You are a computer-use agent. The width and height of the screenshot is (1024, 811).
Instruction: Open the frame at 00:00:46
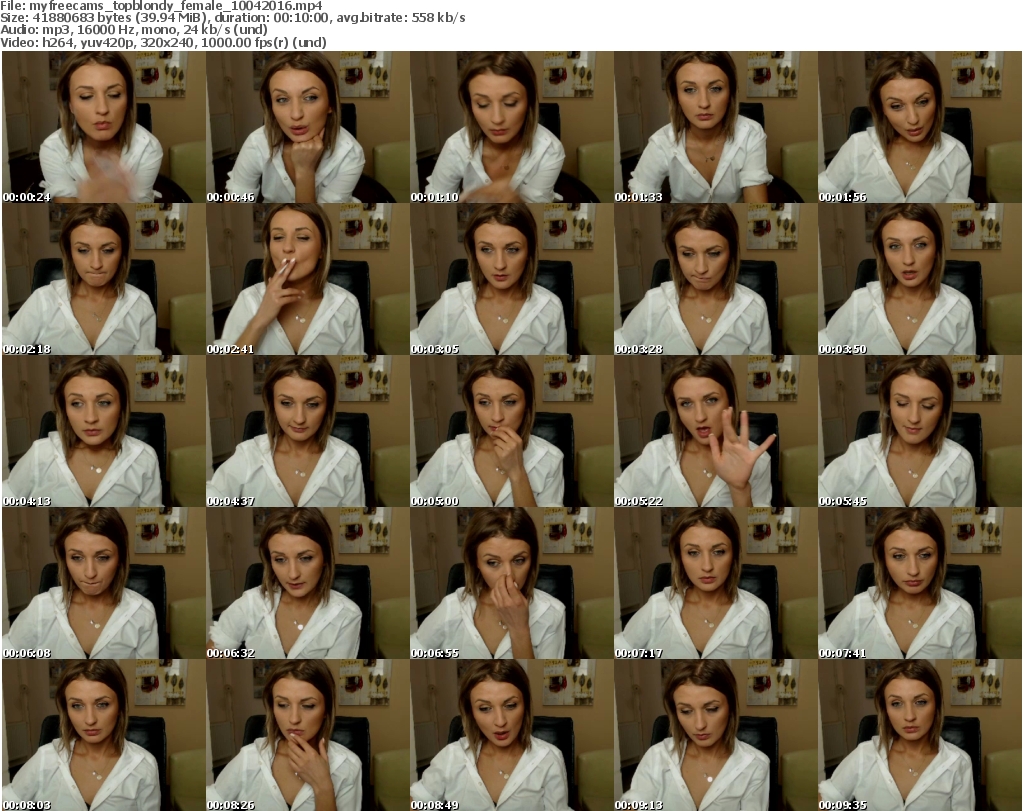[x=307, y=127]
